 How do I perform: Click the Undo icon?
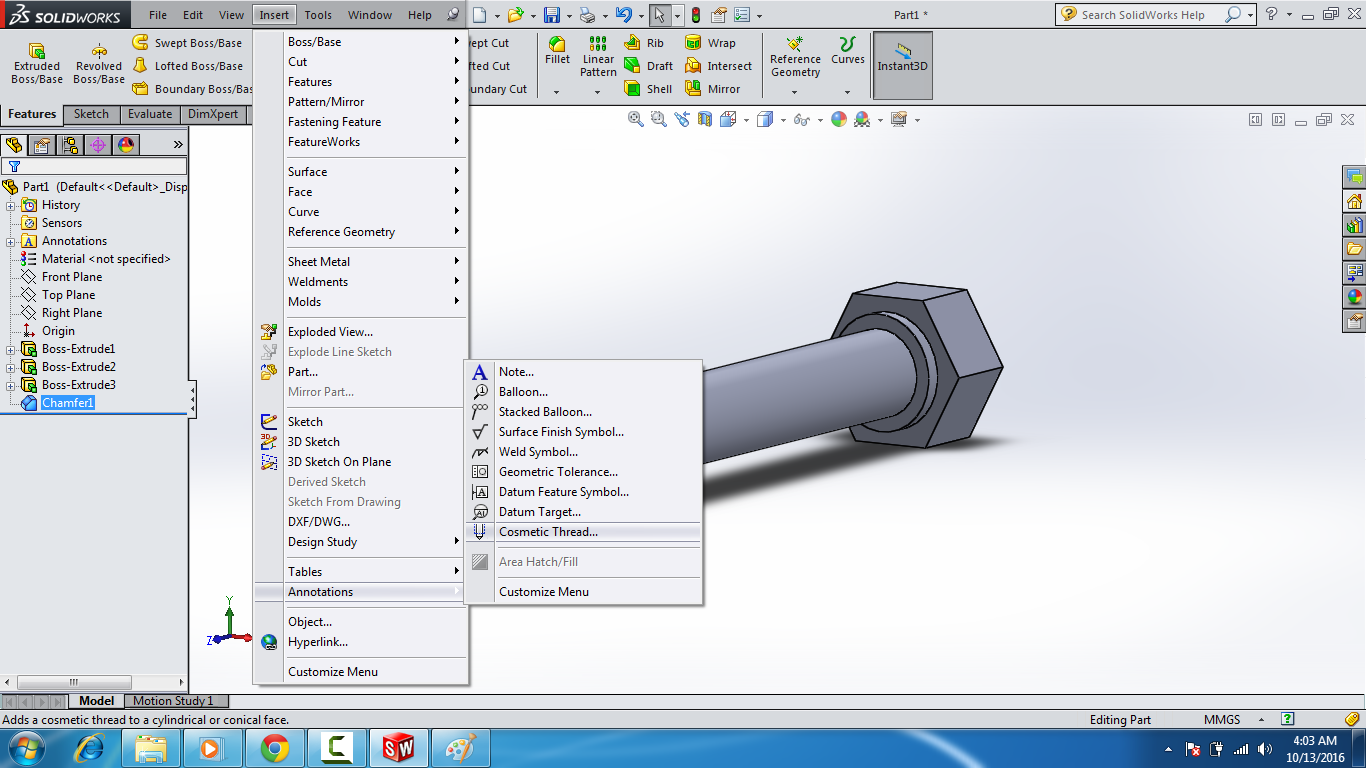[x=624, y=15]
